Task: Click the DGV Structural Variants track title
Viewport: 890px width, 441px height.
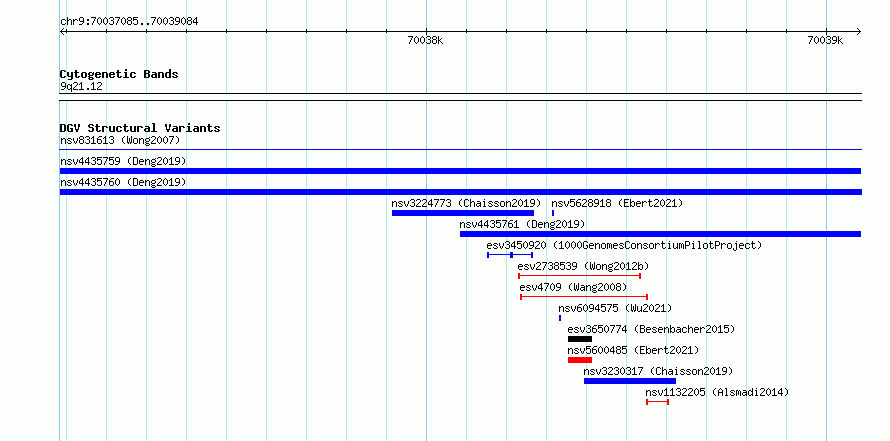Action: [x=140, y=128]
